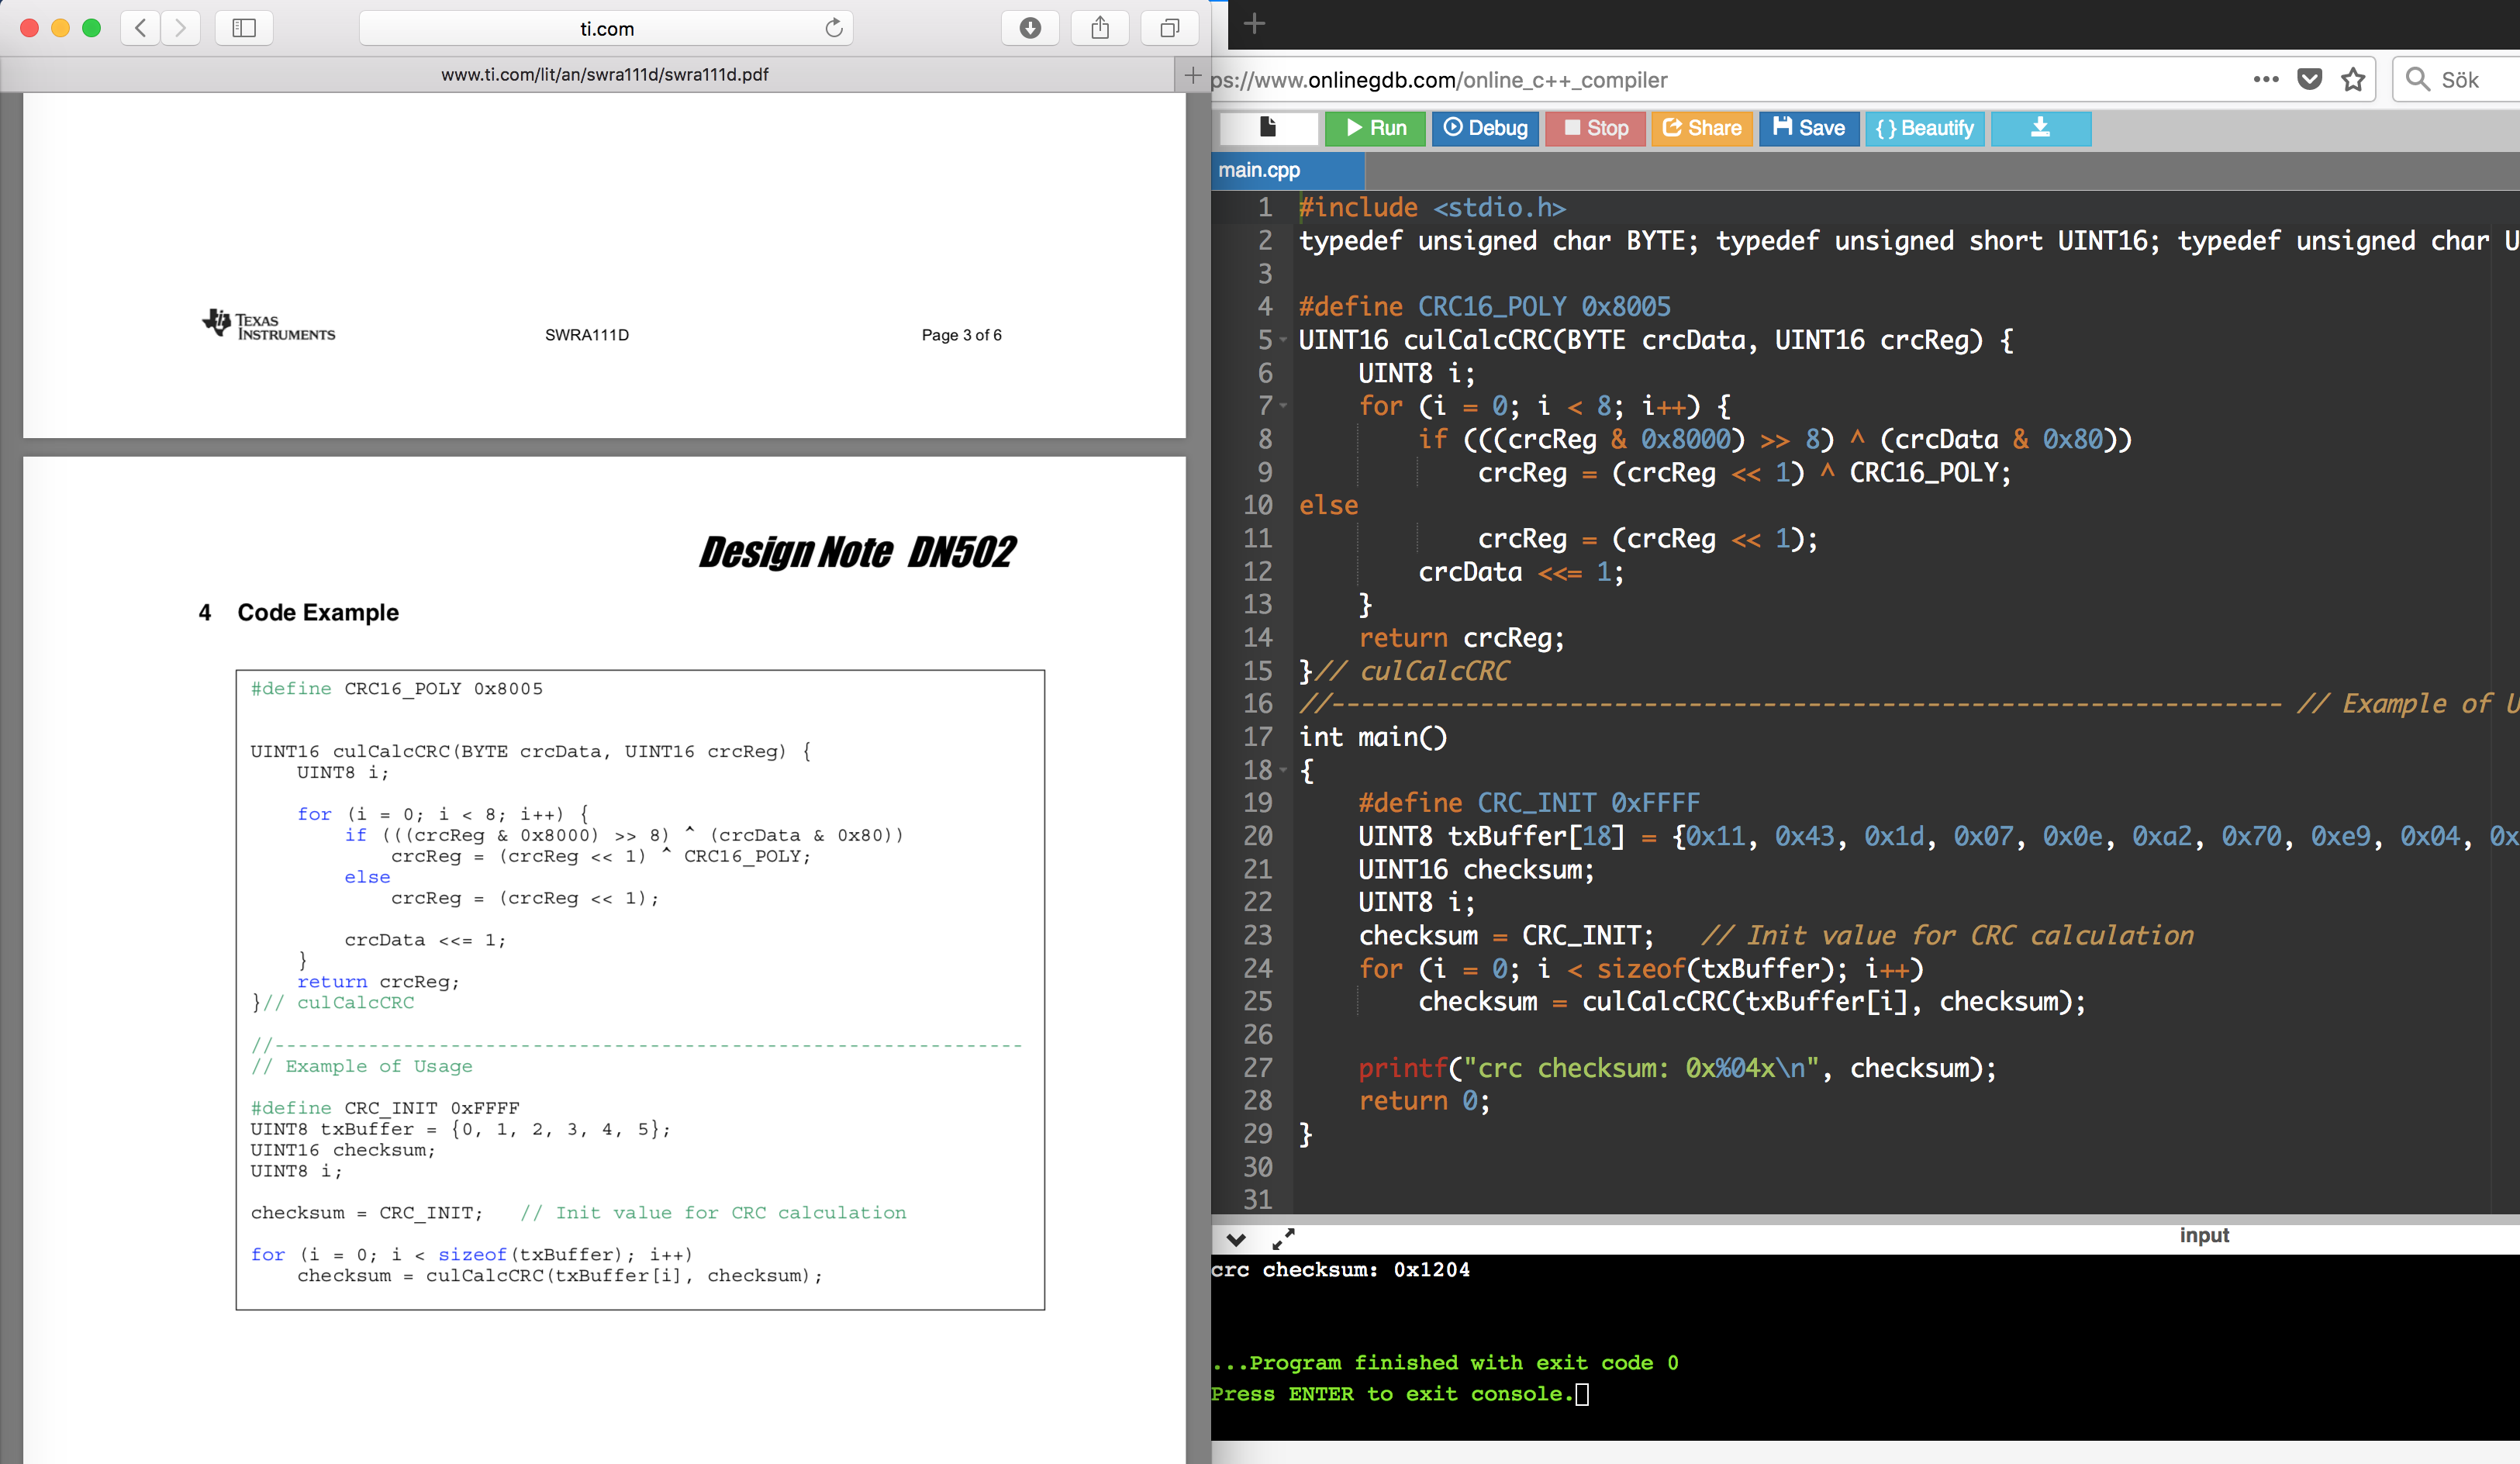This screenshot has height=1464, width=2520.
Task: Format code with the Beautify button
Action: point(1924,128)
